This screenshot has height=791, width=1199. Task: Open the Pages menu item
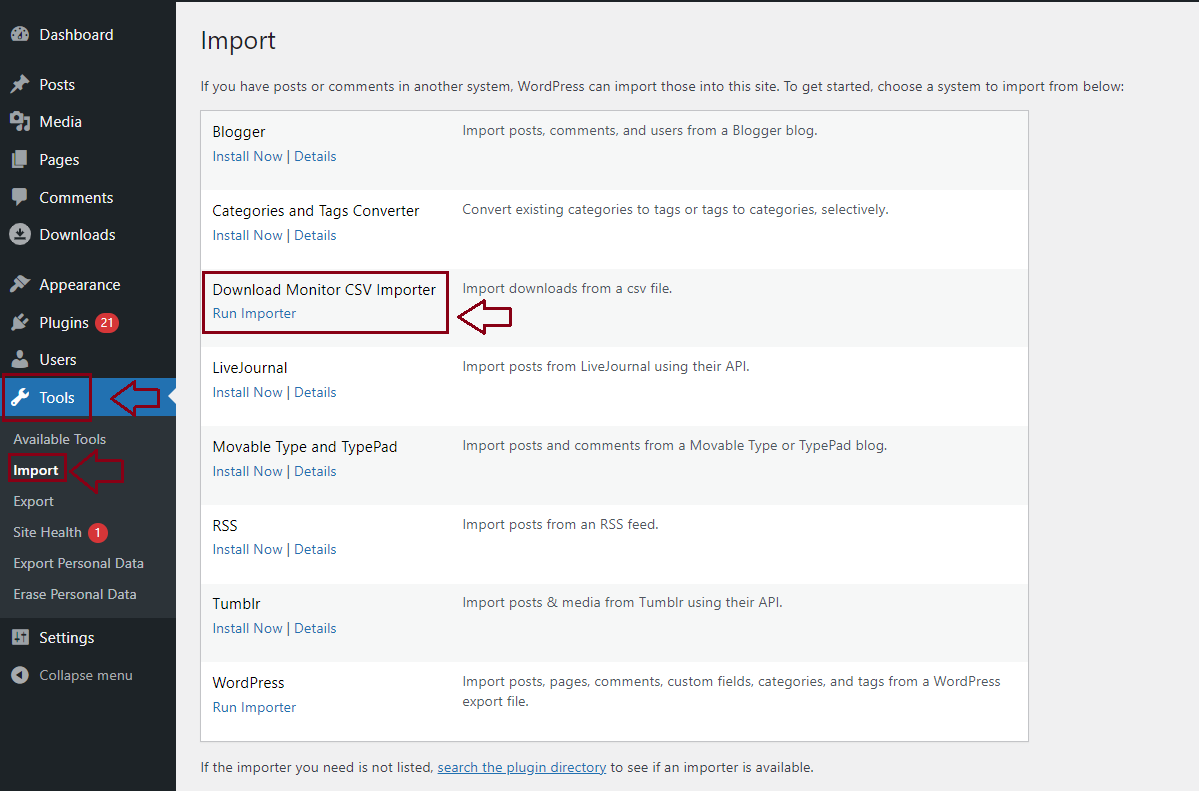[60, 160]
